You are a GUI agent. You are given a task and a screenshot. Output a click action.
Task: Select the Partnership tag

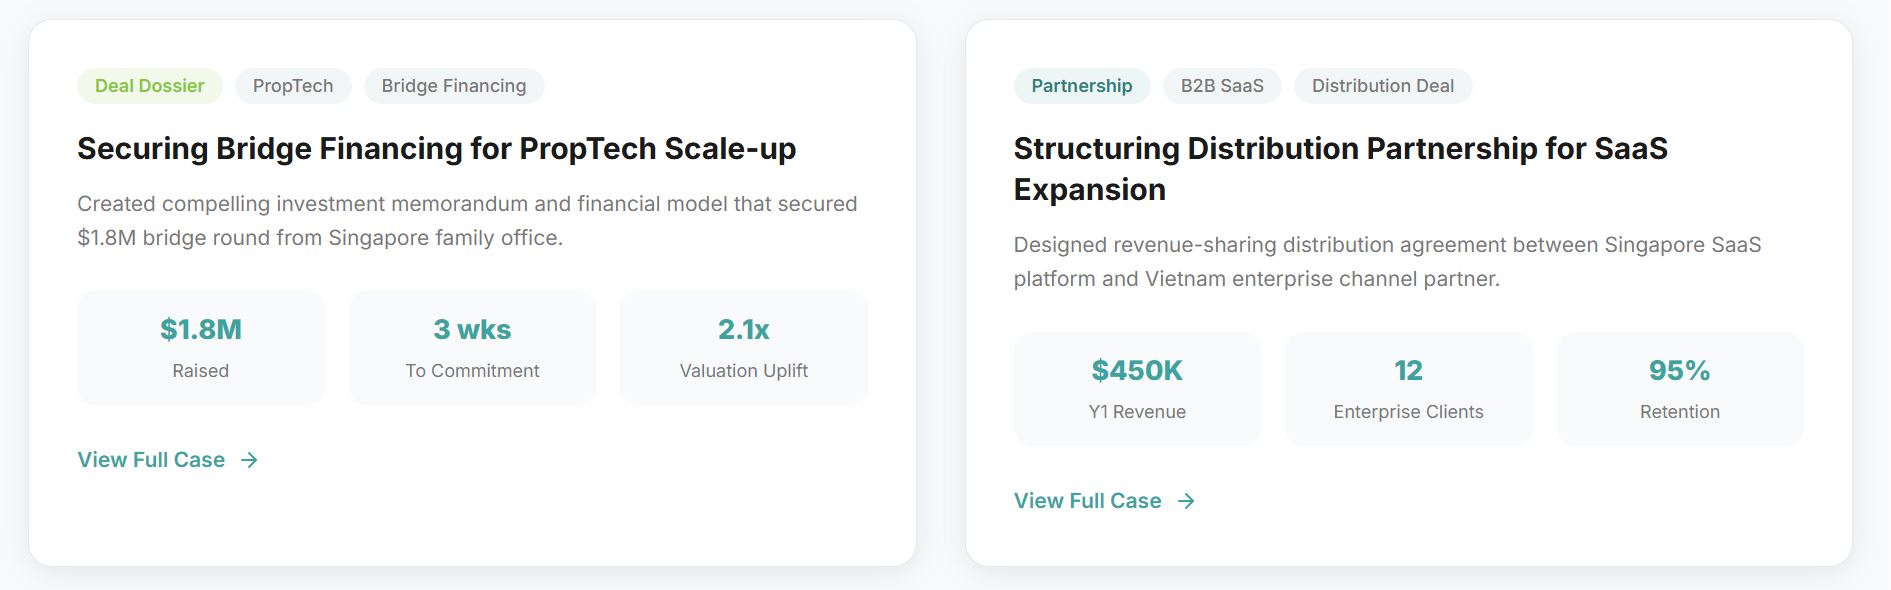[x=1082, y=86]
